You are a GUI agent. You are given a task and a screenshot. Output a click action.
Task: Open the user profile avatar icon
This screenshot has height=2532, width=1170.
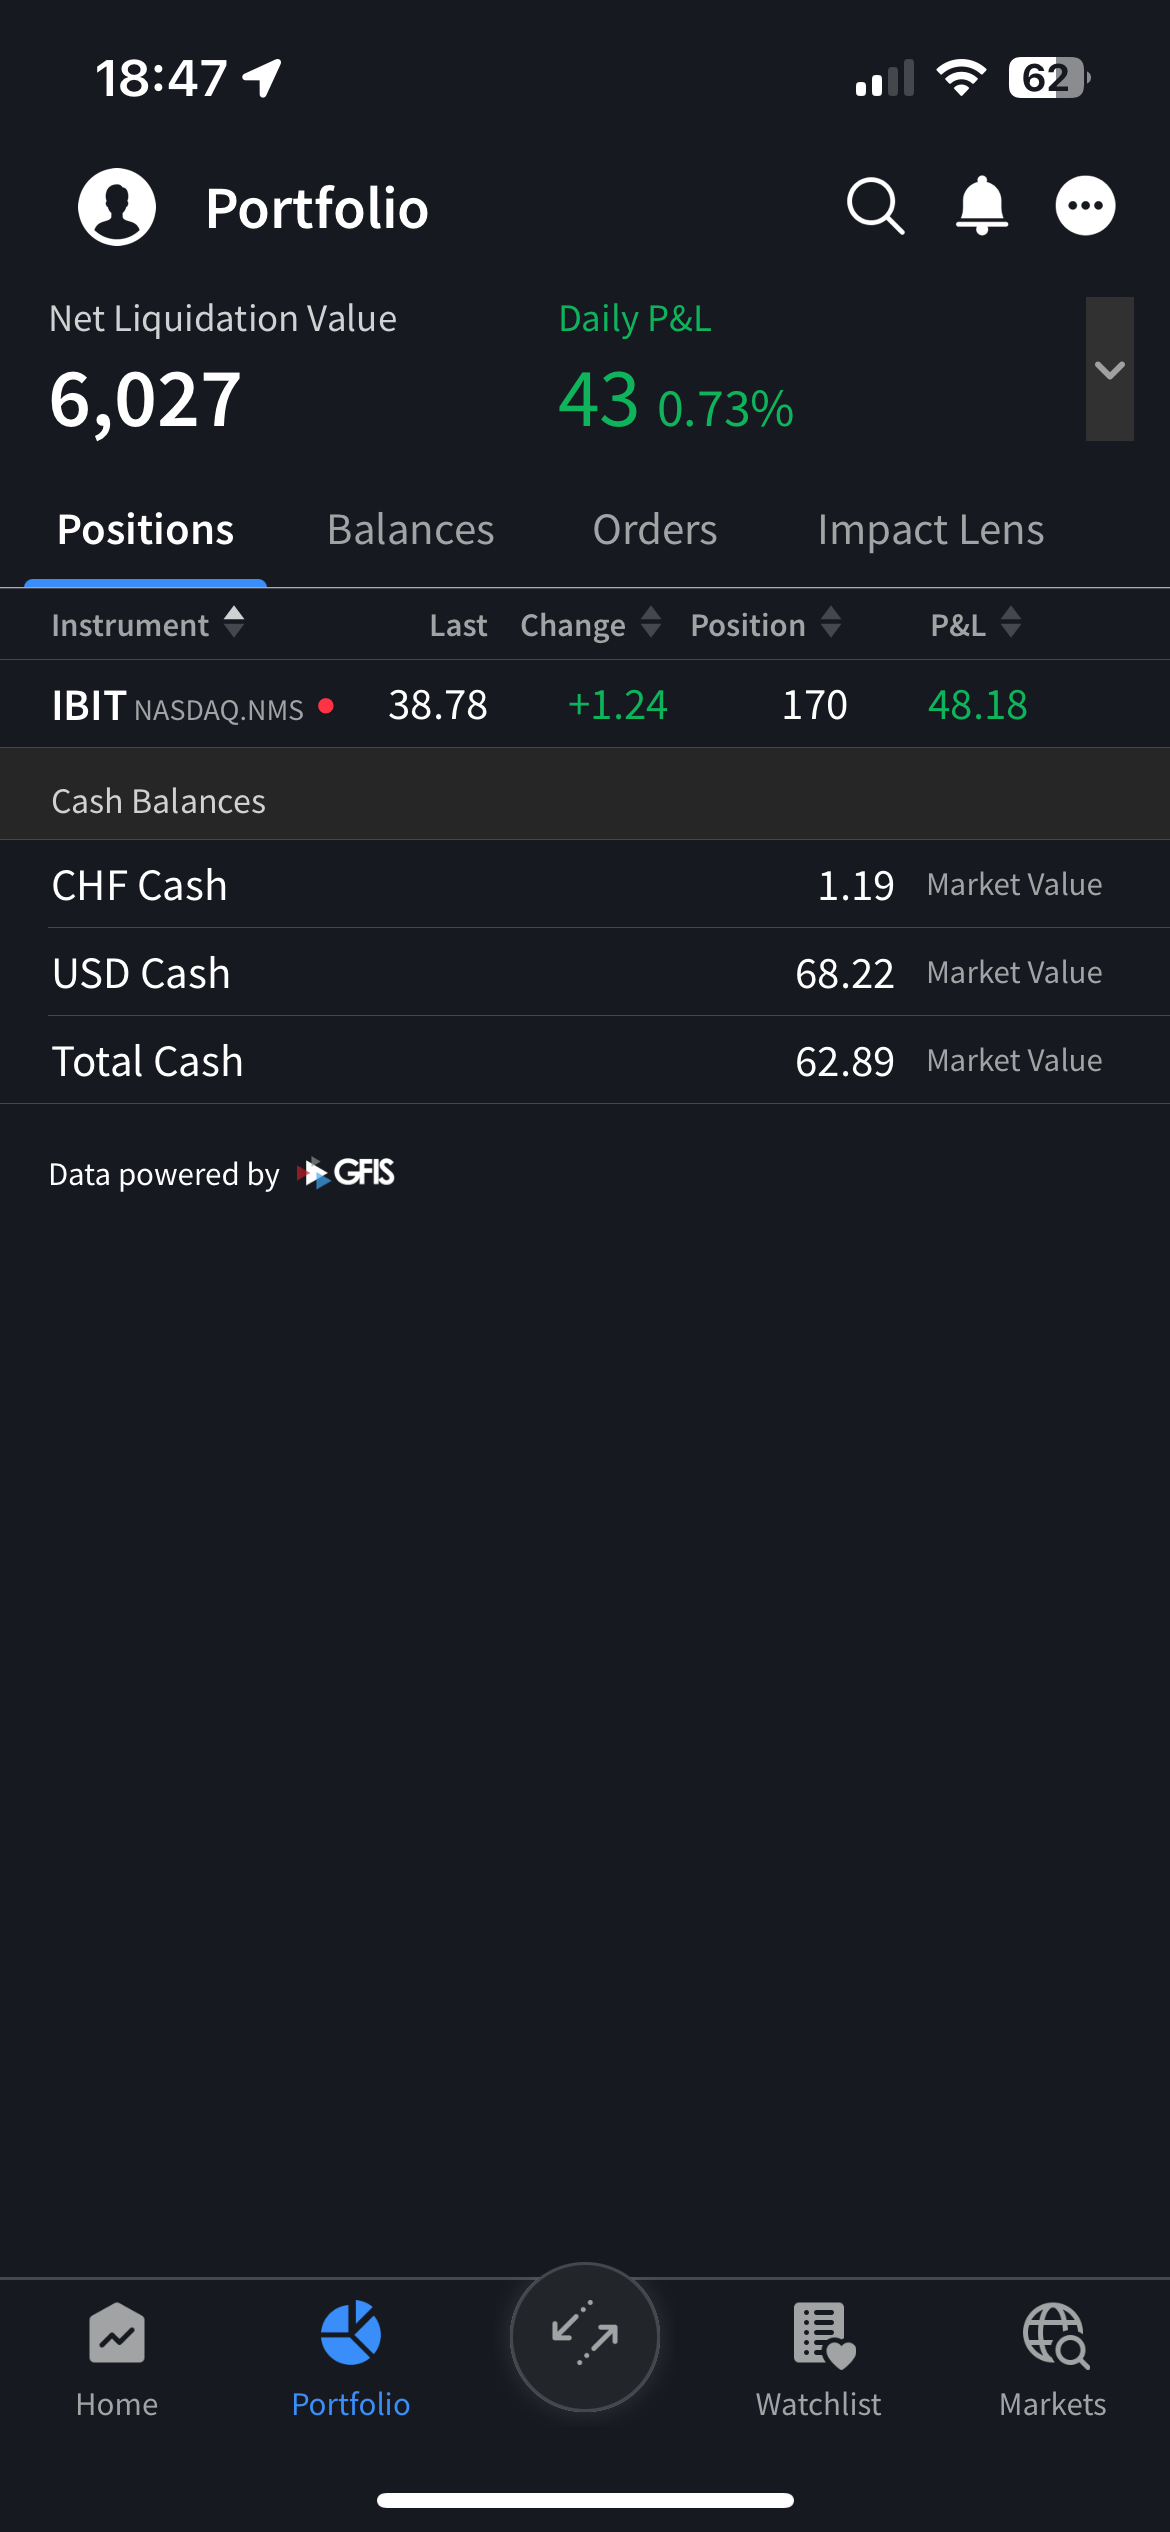pos(117,207)
